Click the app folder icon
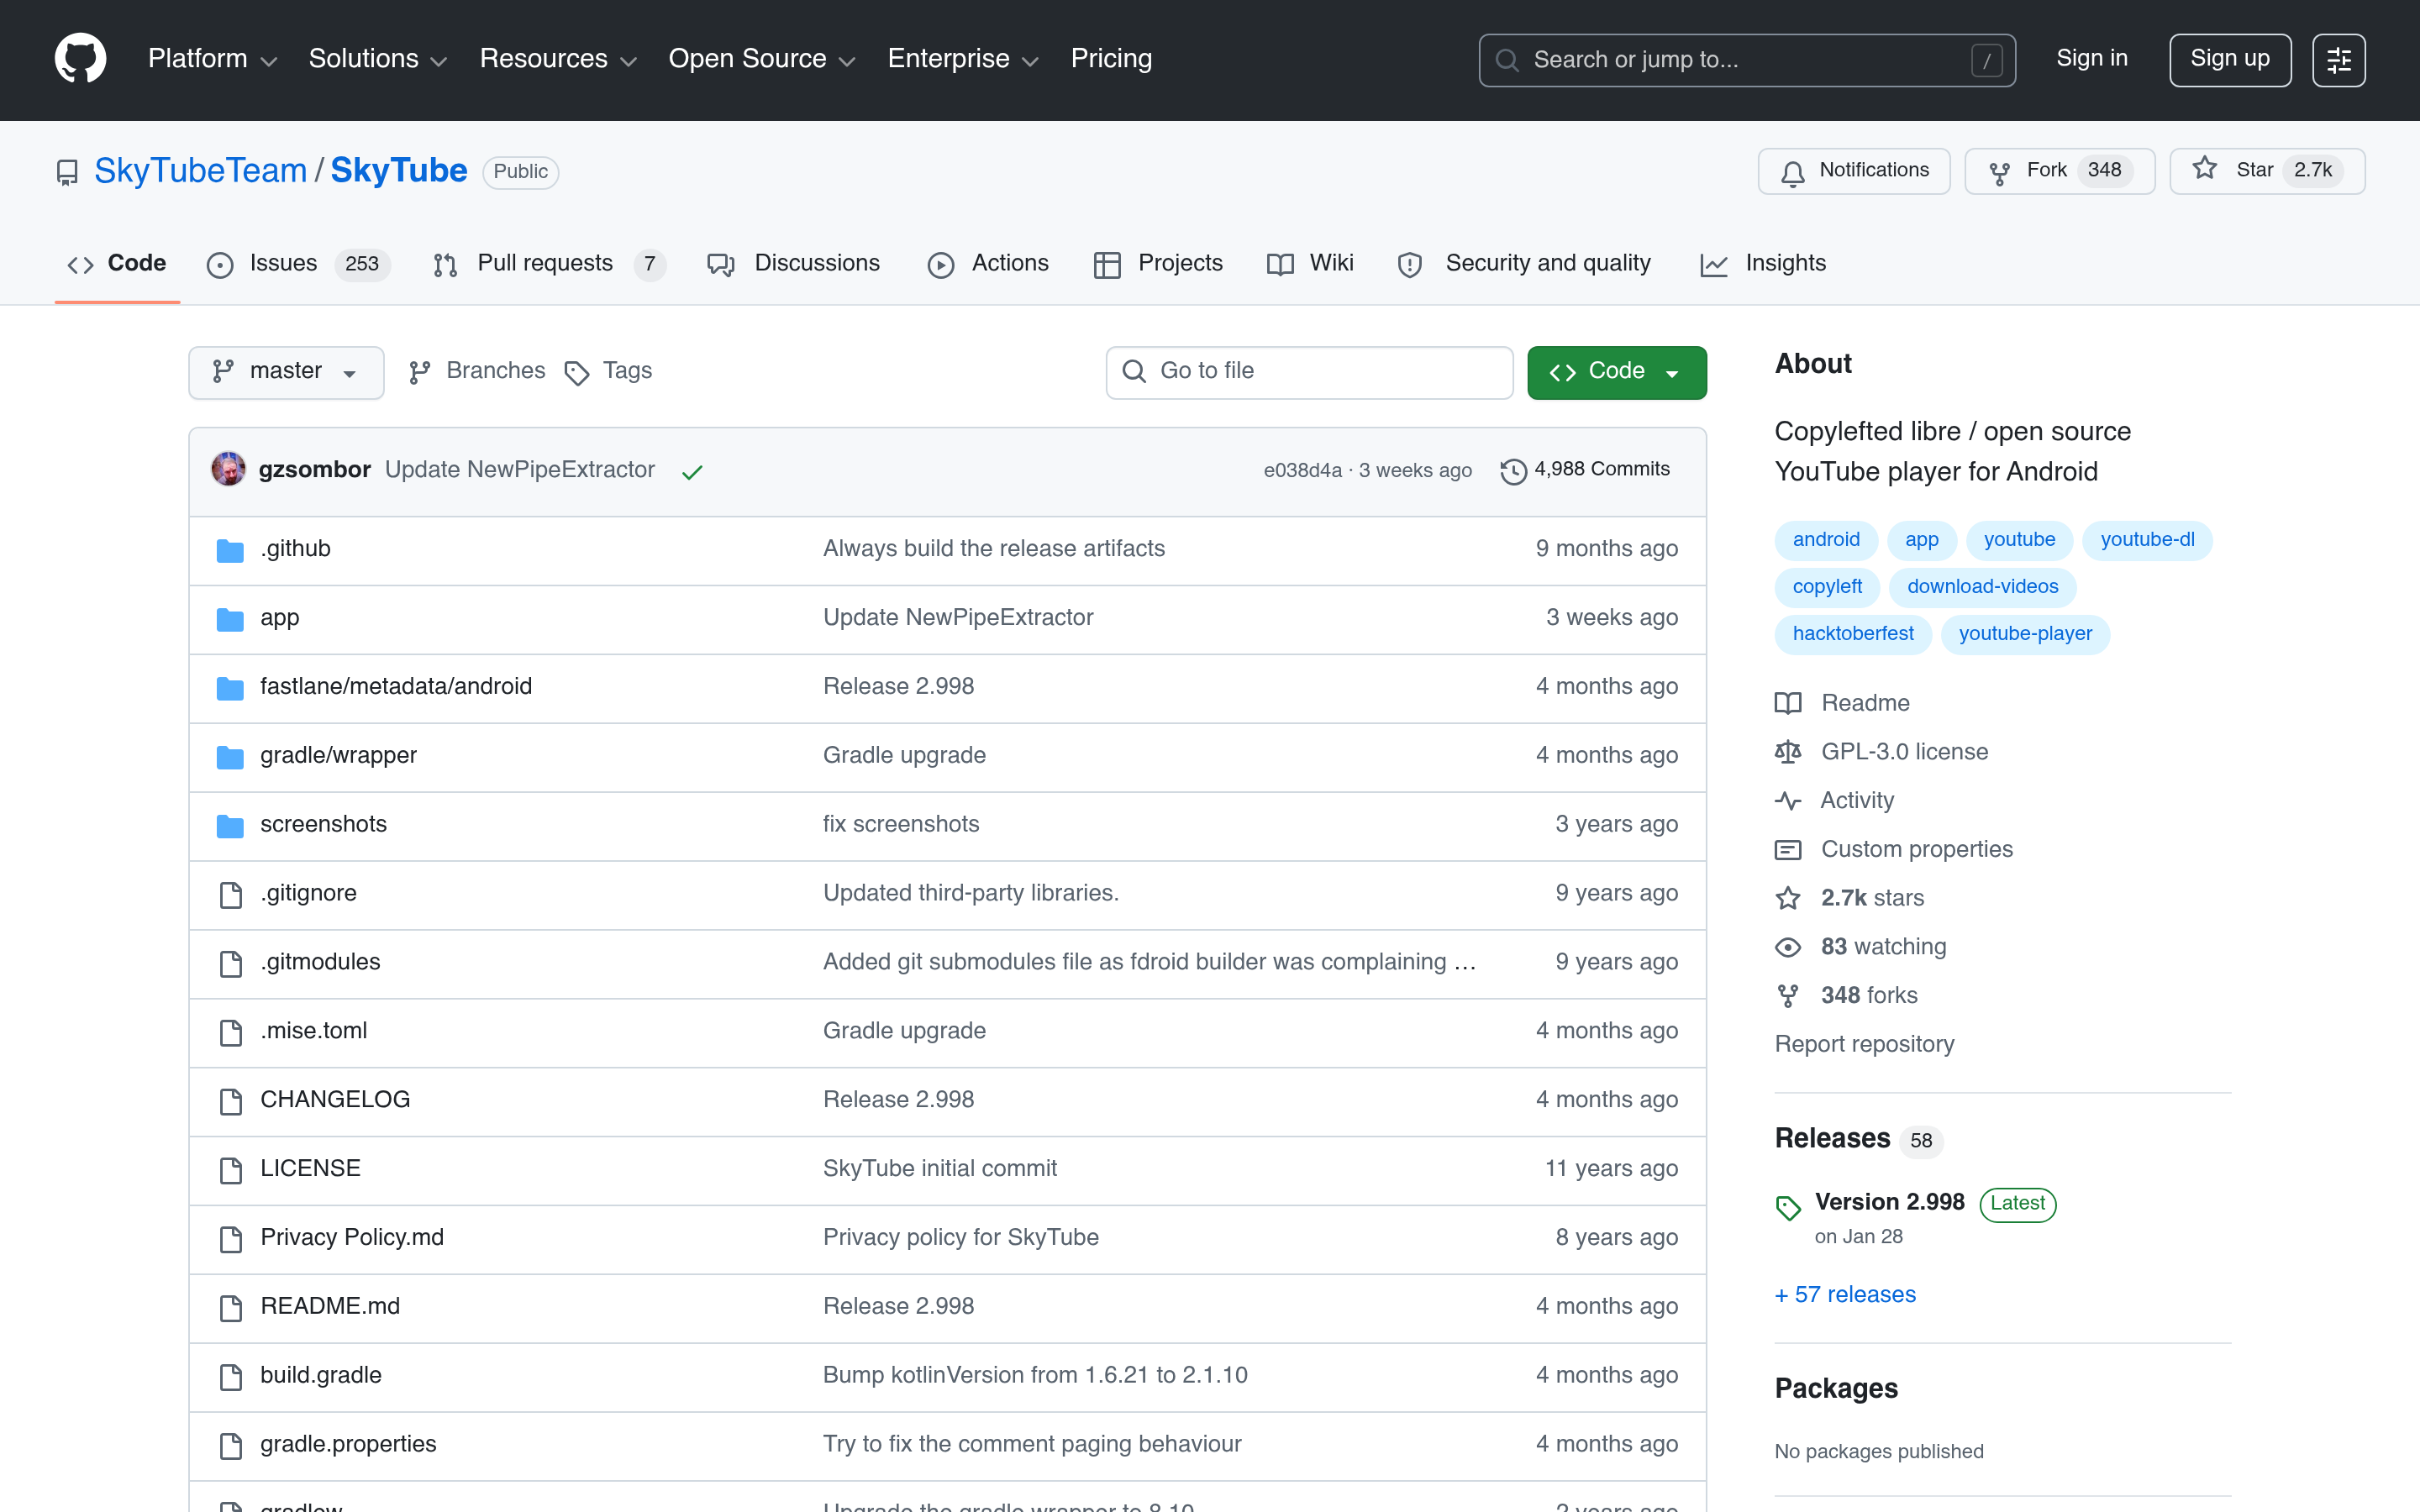2420x1512 pixels. (230, 619)
